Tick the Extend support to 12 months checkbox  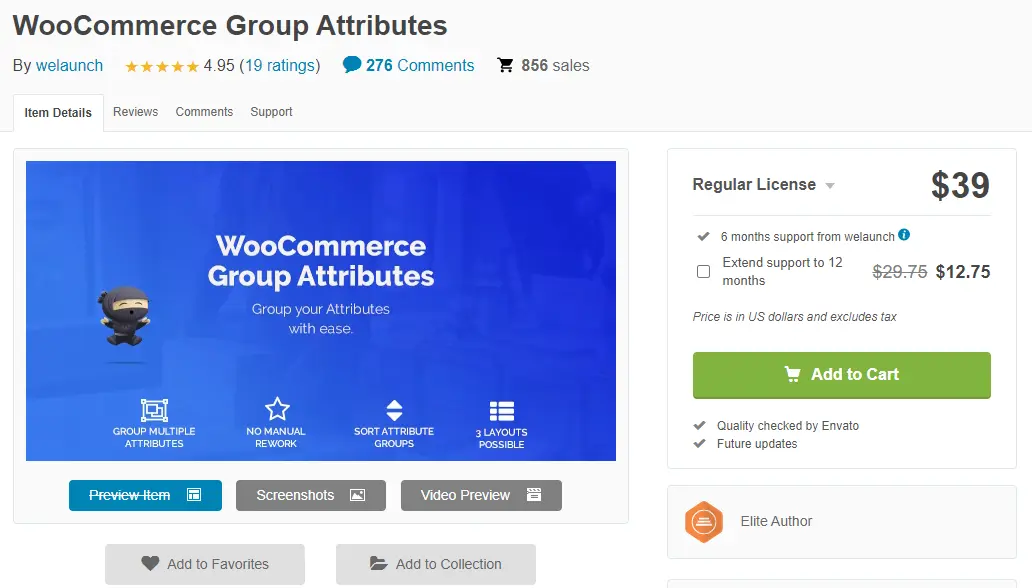[704, 271]
